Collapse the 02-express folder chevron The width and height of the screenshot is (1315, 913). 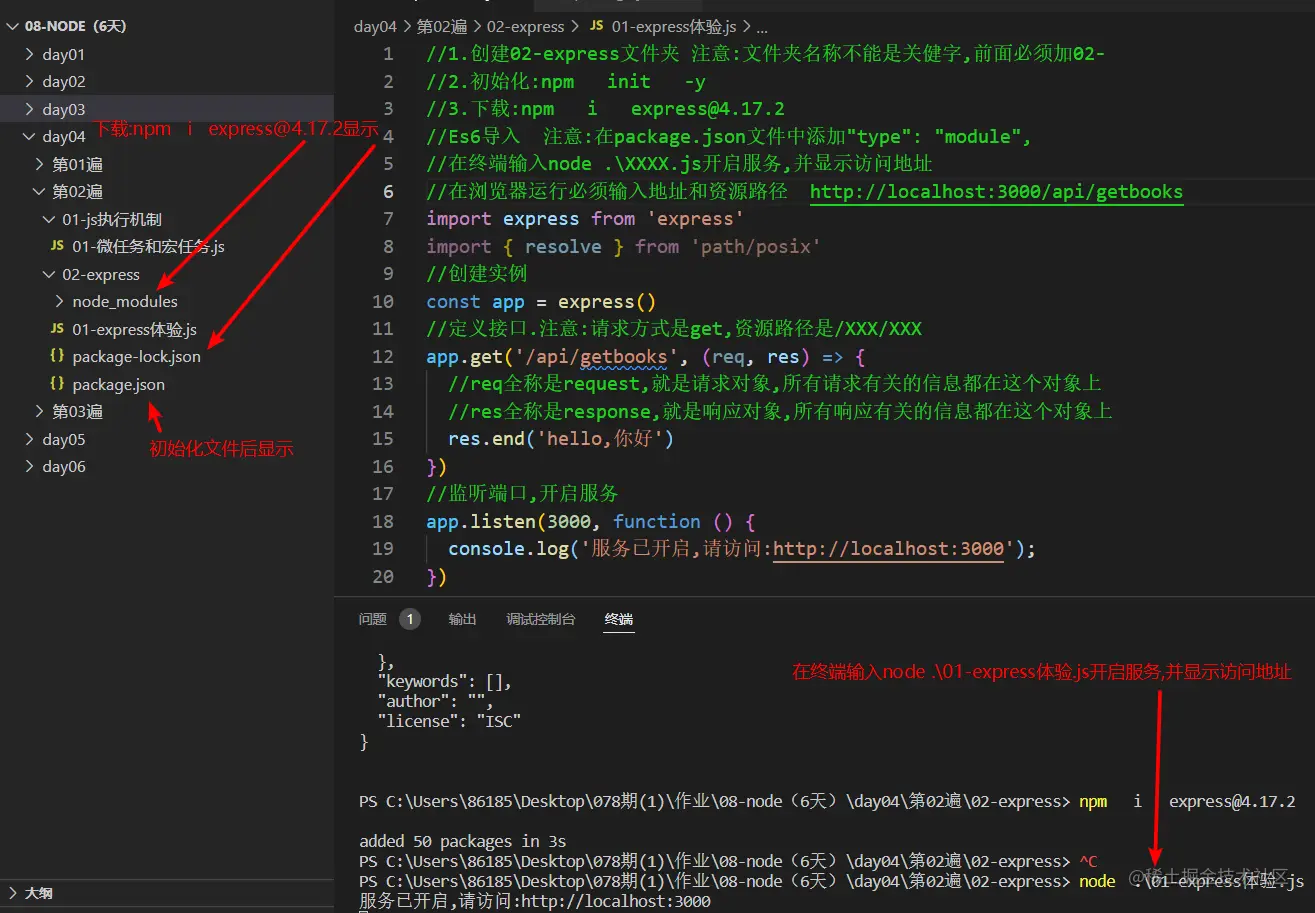(50, 274)
